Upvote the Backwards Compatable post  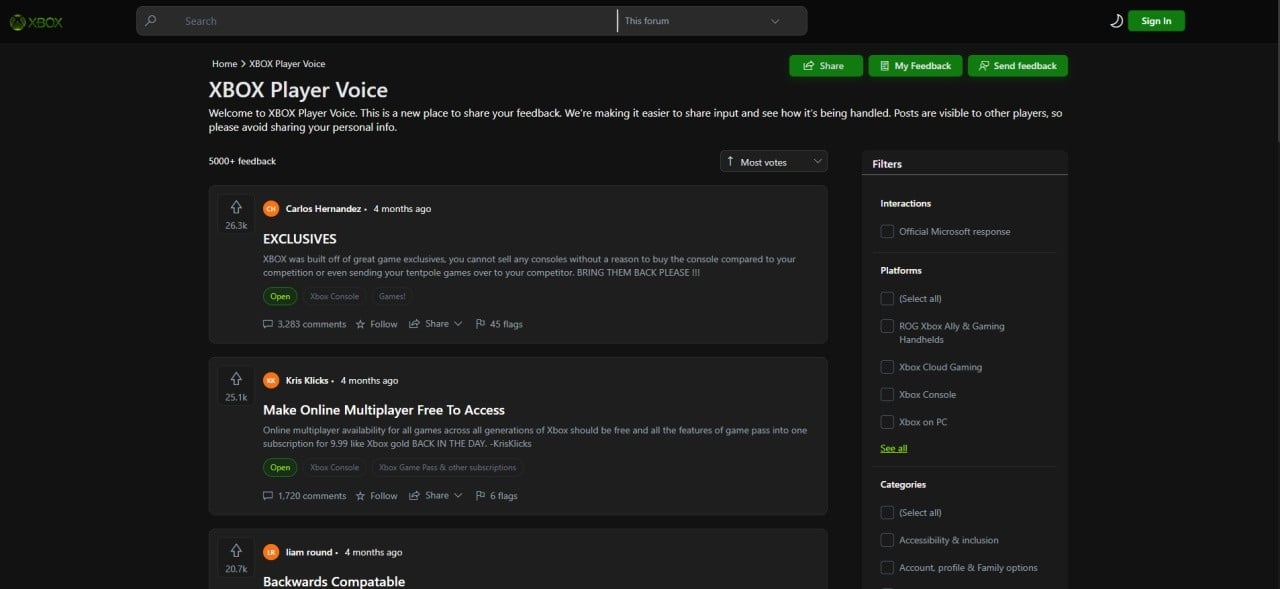coord(236,551)
